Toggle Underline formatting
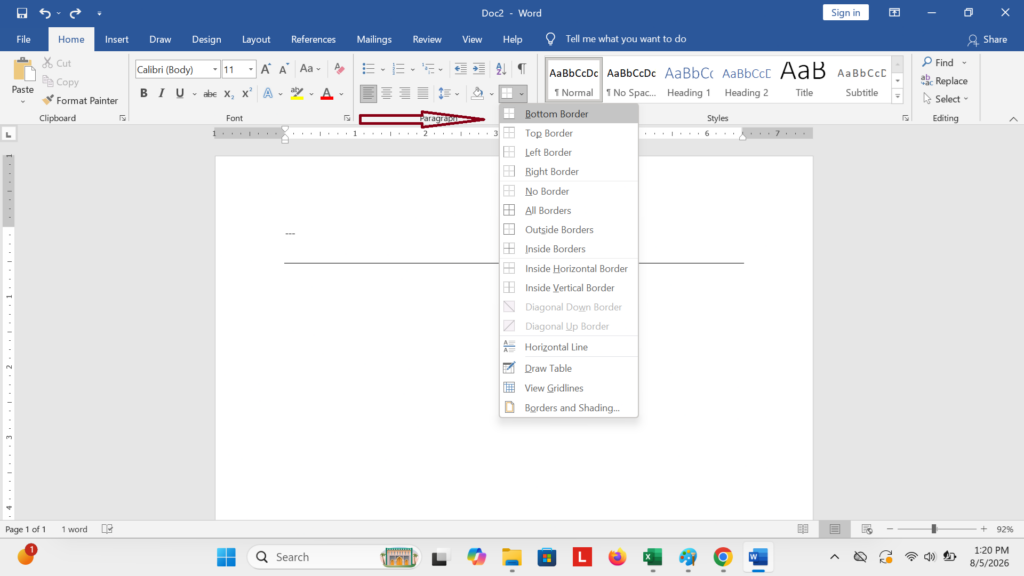This screenshot has width=1024, height=576. 180,93
